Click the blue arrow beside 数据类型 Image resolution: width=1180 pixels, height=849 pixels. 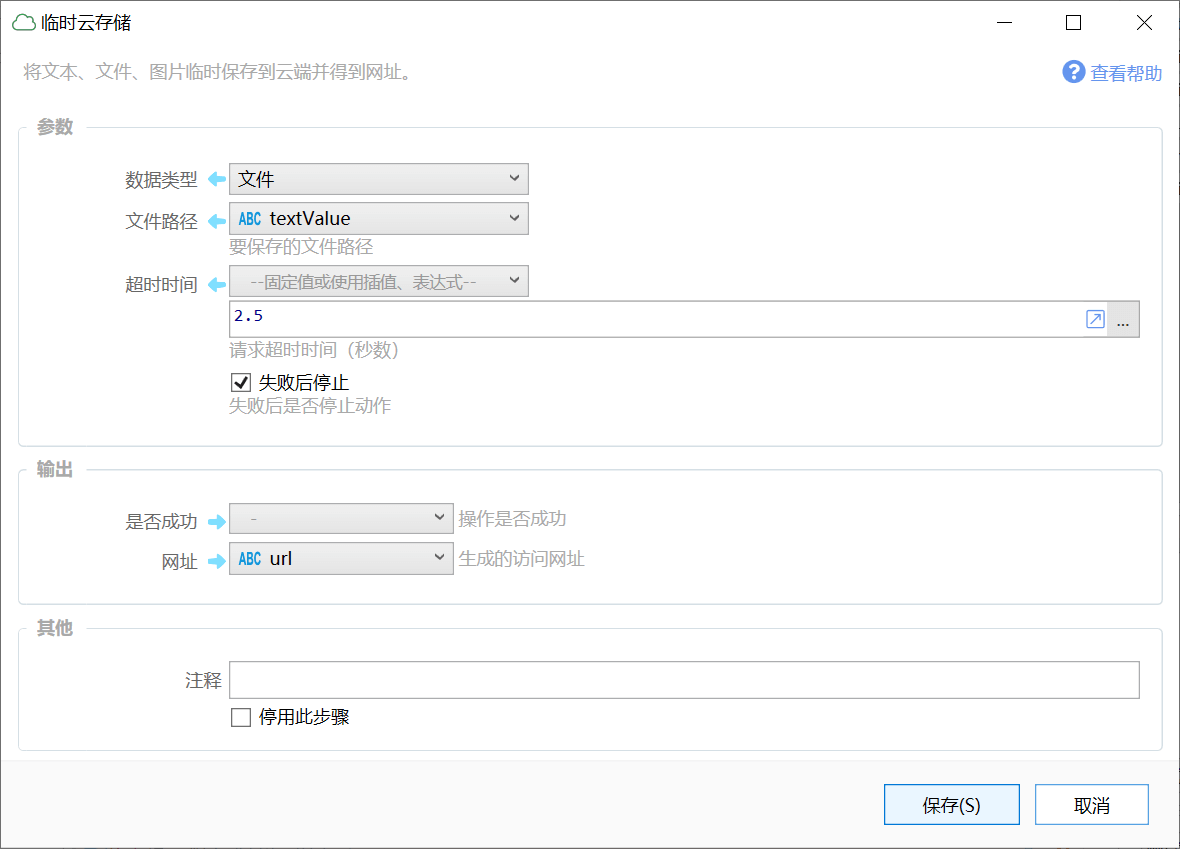[216, 180]
